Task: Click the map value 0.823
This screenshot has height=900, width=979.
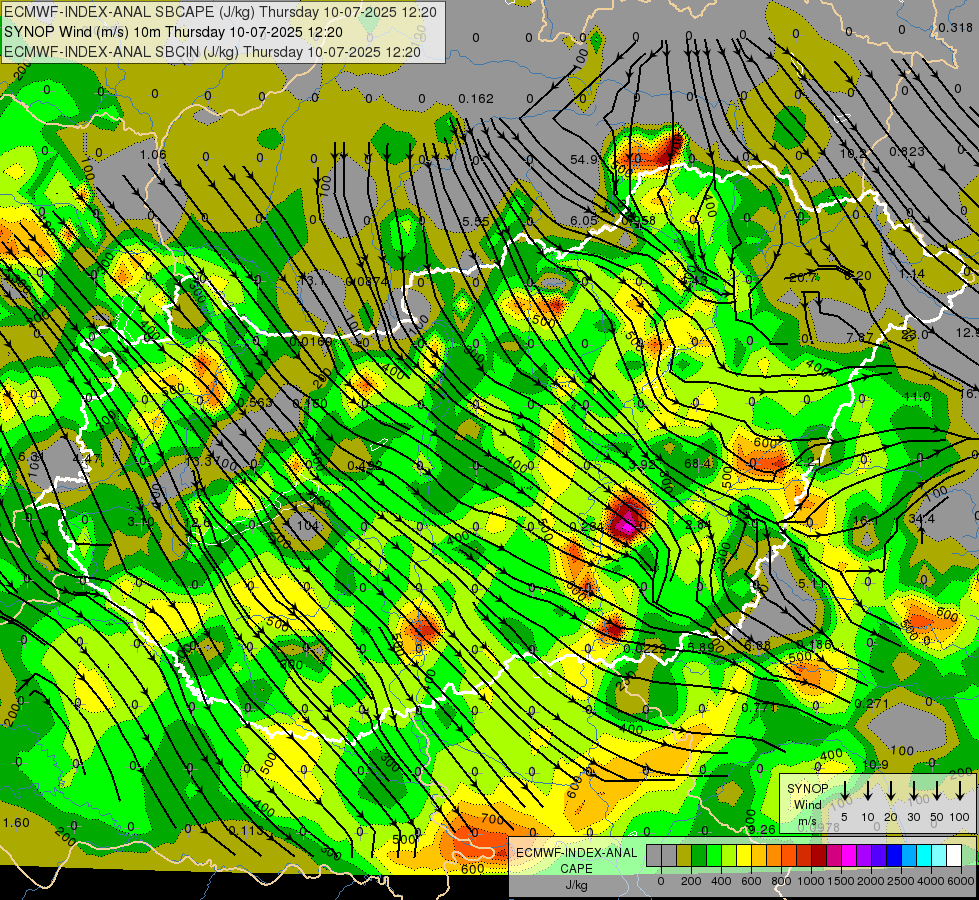Action: click(x=907, y=151)
